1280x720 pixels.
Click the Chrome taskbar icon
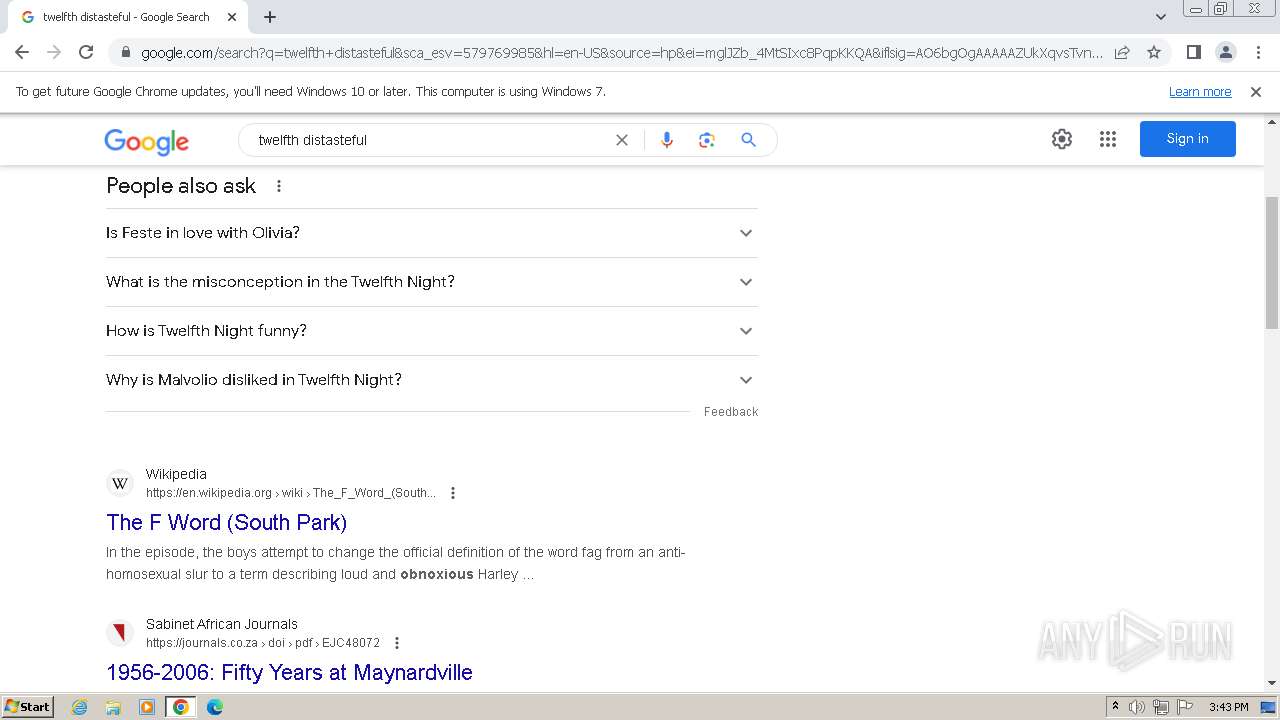click(x=181, y=707)
